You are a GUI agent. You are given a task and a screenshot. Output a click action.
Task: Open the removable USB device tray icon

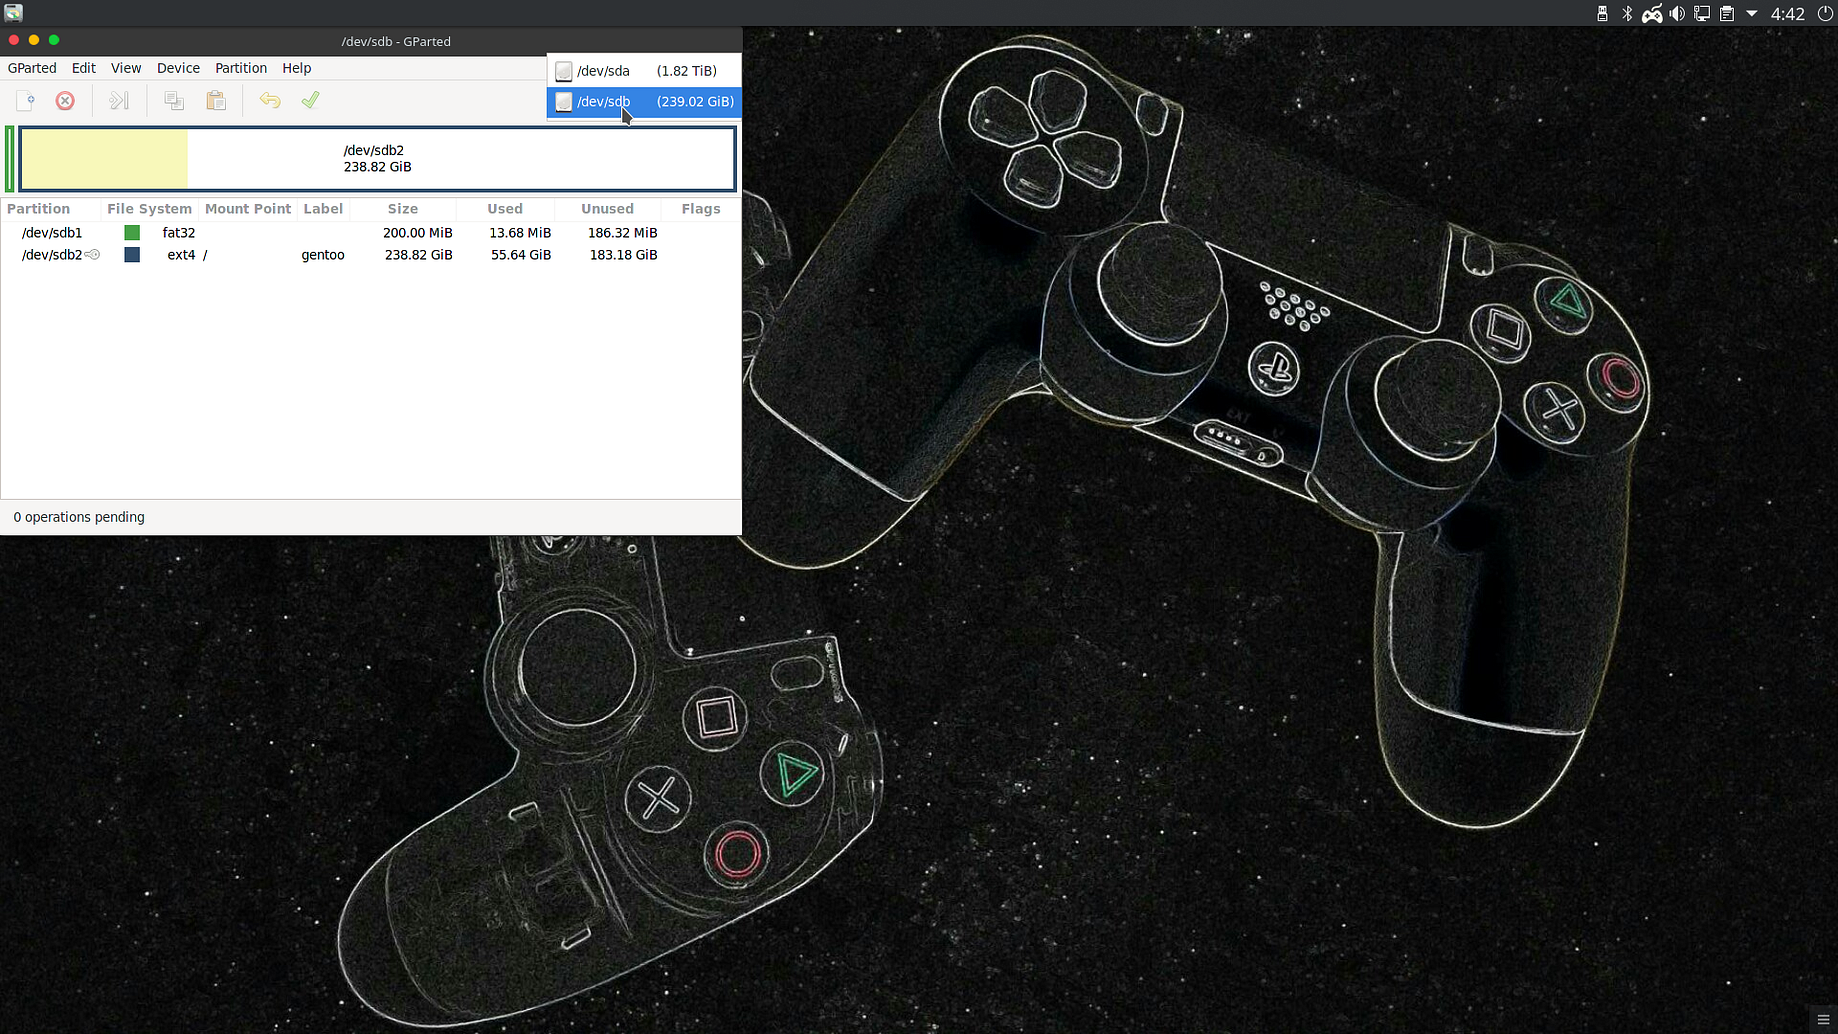click(x=1602, y=13)
